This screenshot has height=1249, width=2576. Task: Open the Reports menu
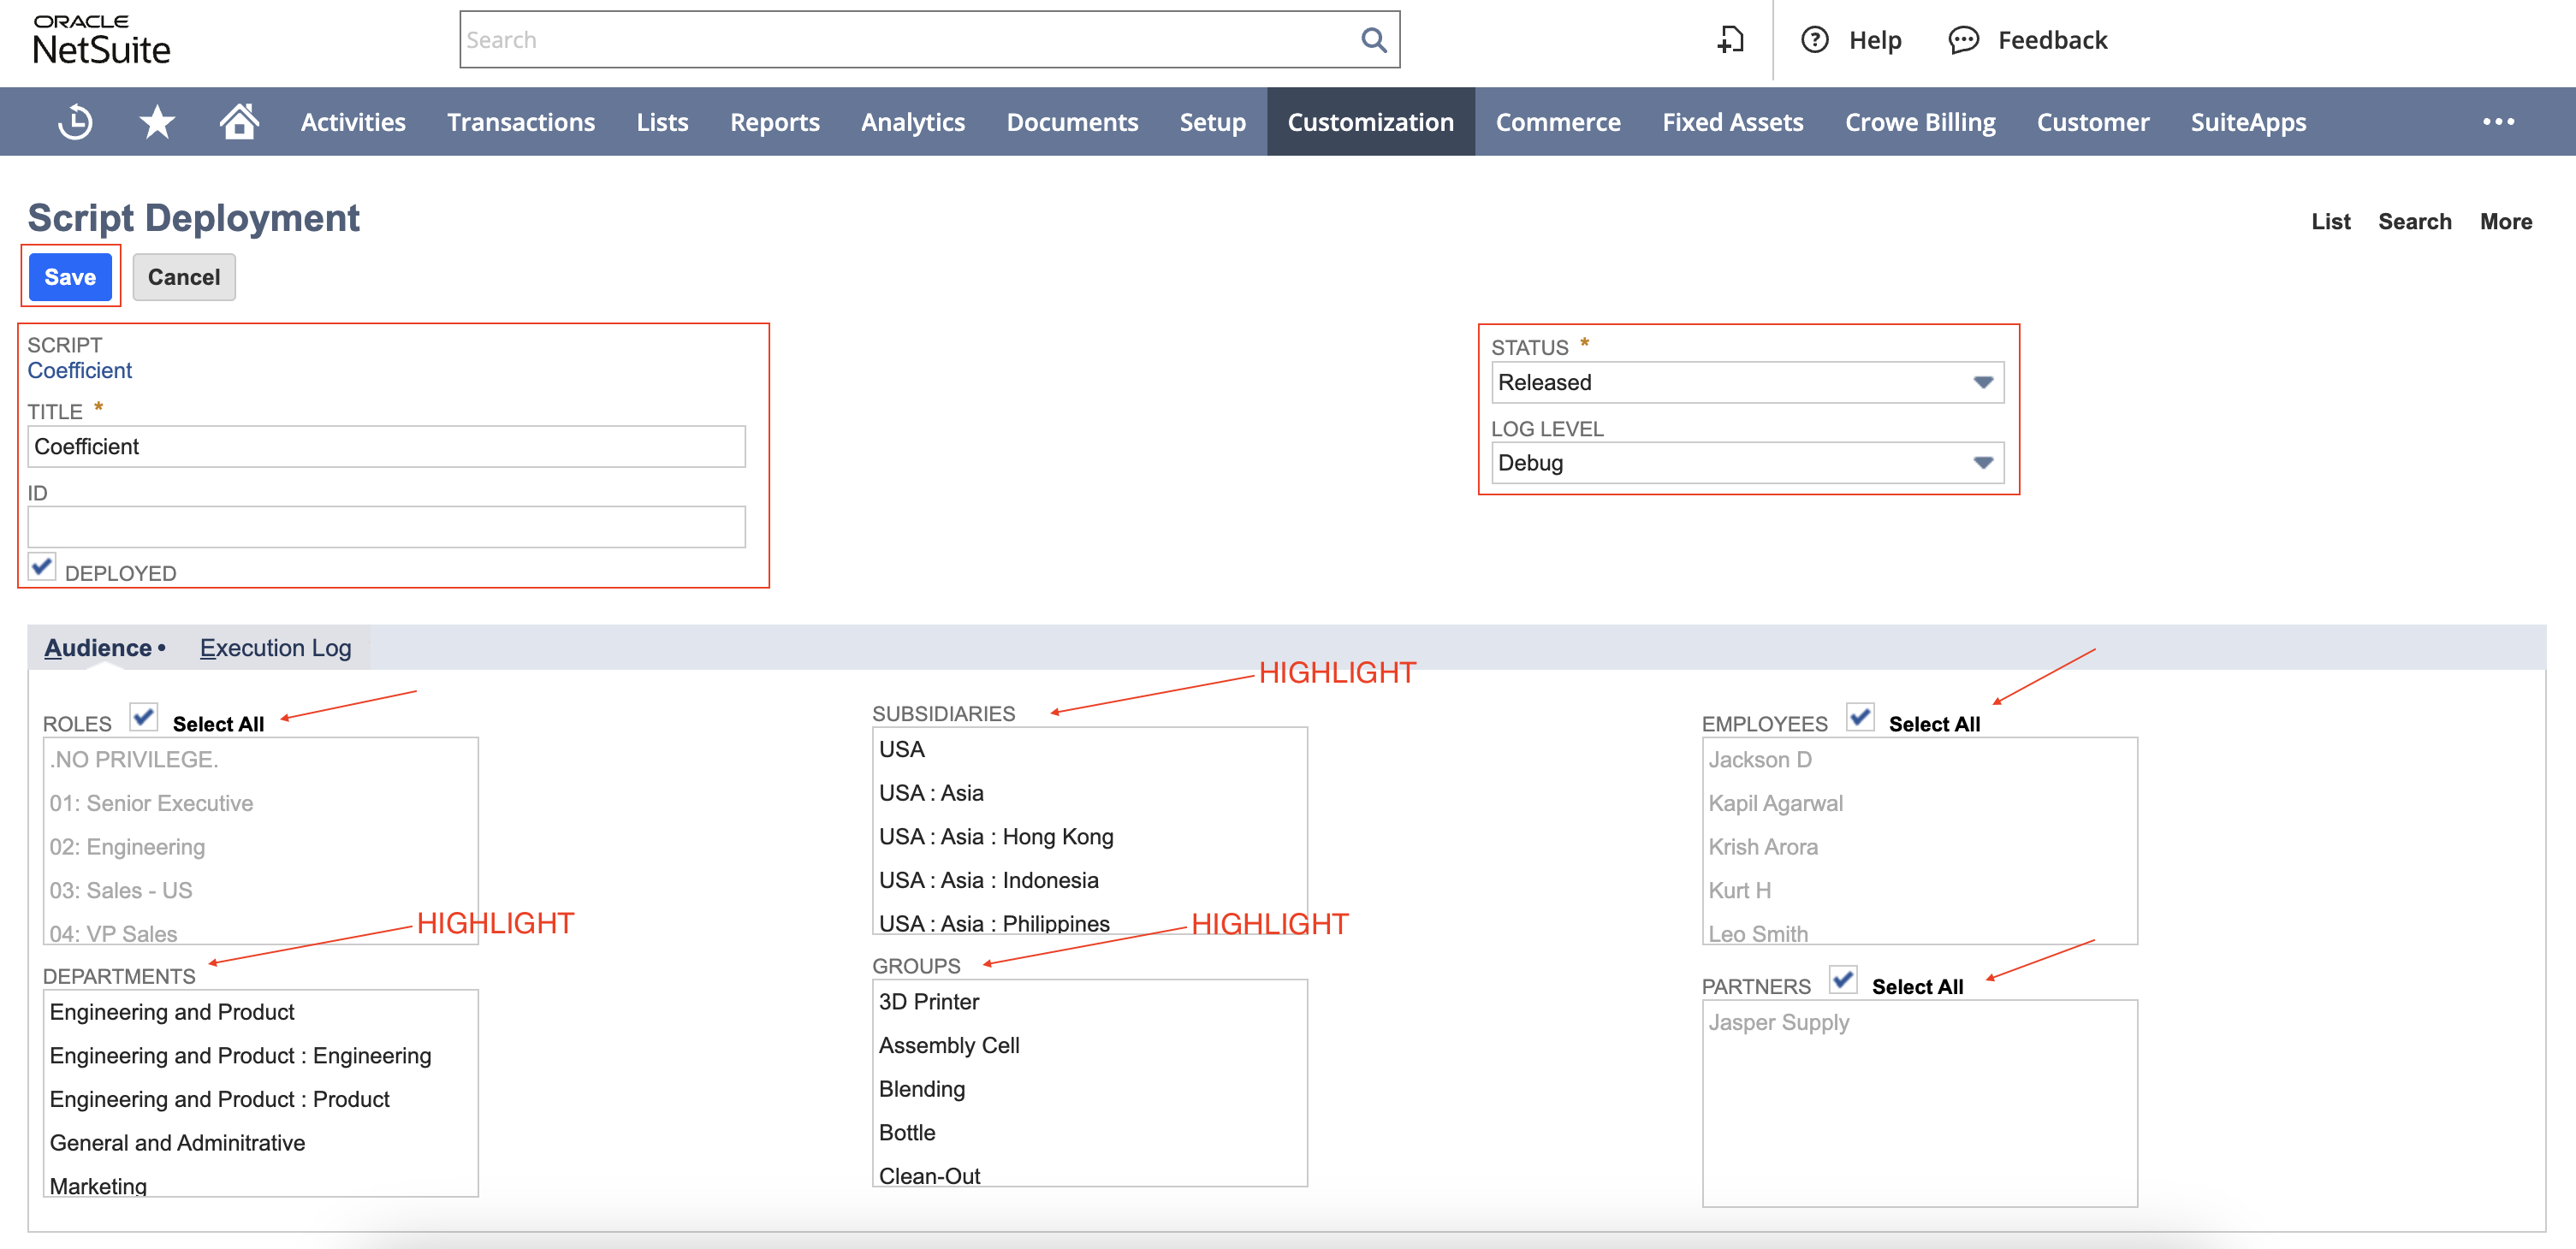(775, 122)
